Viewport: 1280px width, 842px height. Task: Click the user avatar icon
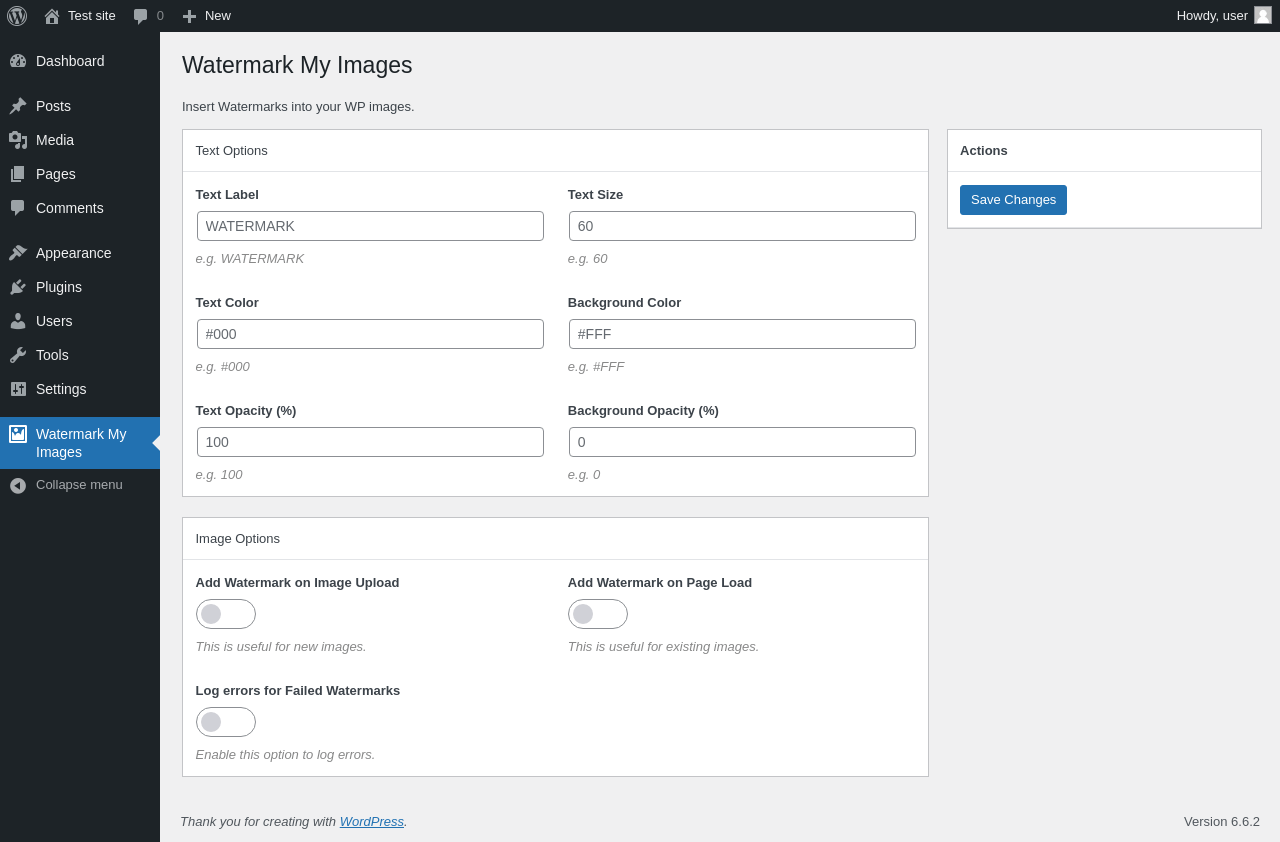tap(1263, 15)
